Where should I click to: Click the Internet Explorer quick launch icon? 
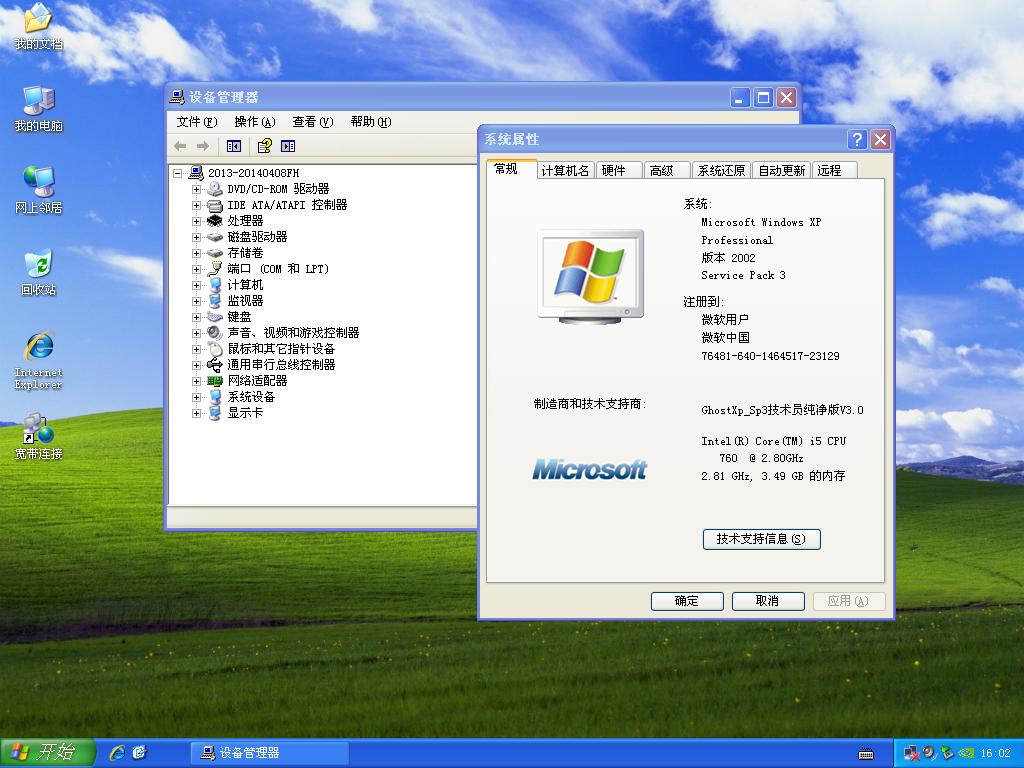(x=118, y=753)
